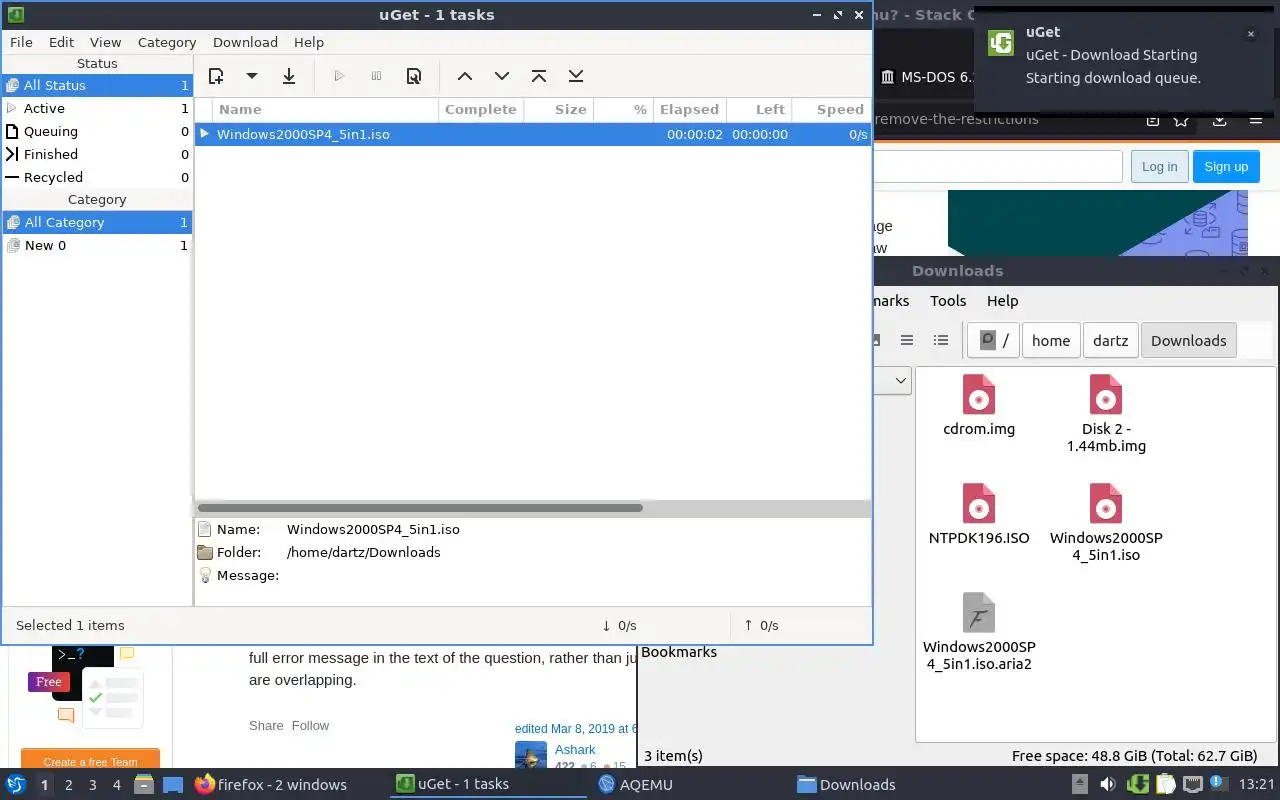The height and width of the screenshot is (800, 1280).
Task: Go to the dartz path button
Action: click(x=1110, y=340)
